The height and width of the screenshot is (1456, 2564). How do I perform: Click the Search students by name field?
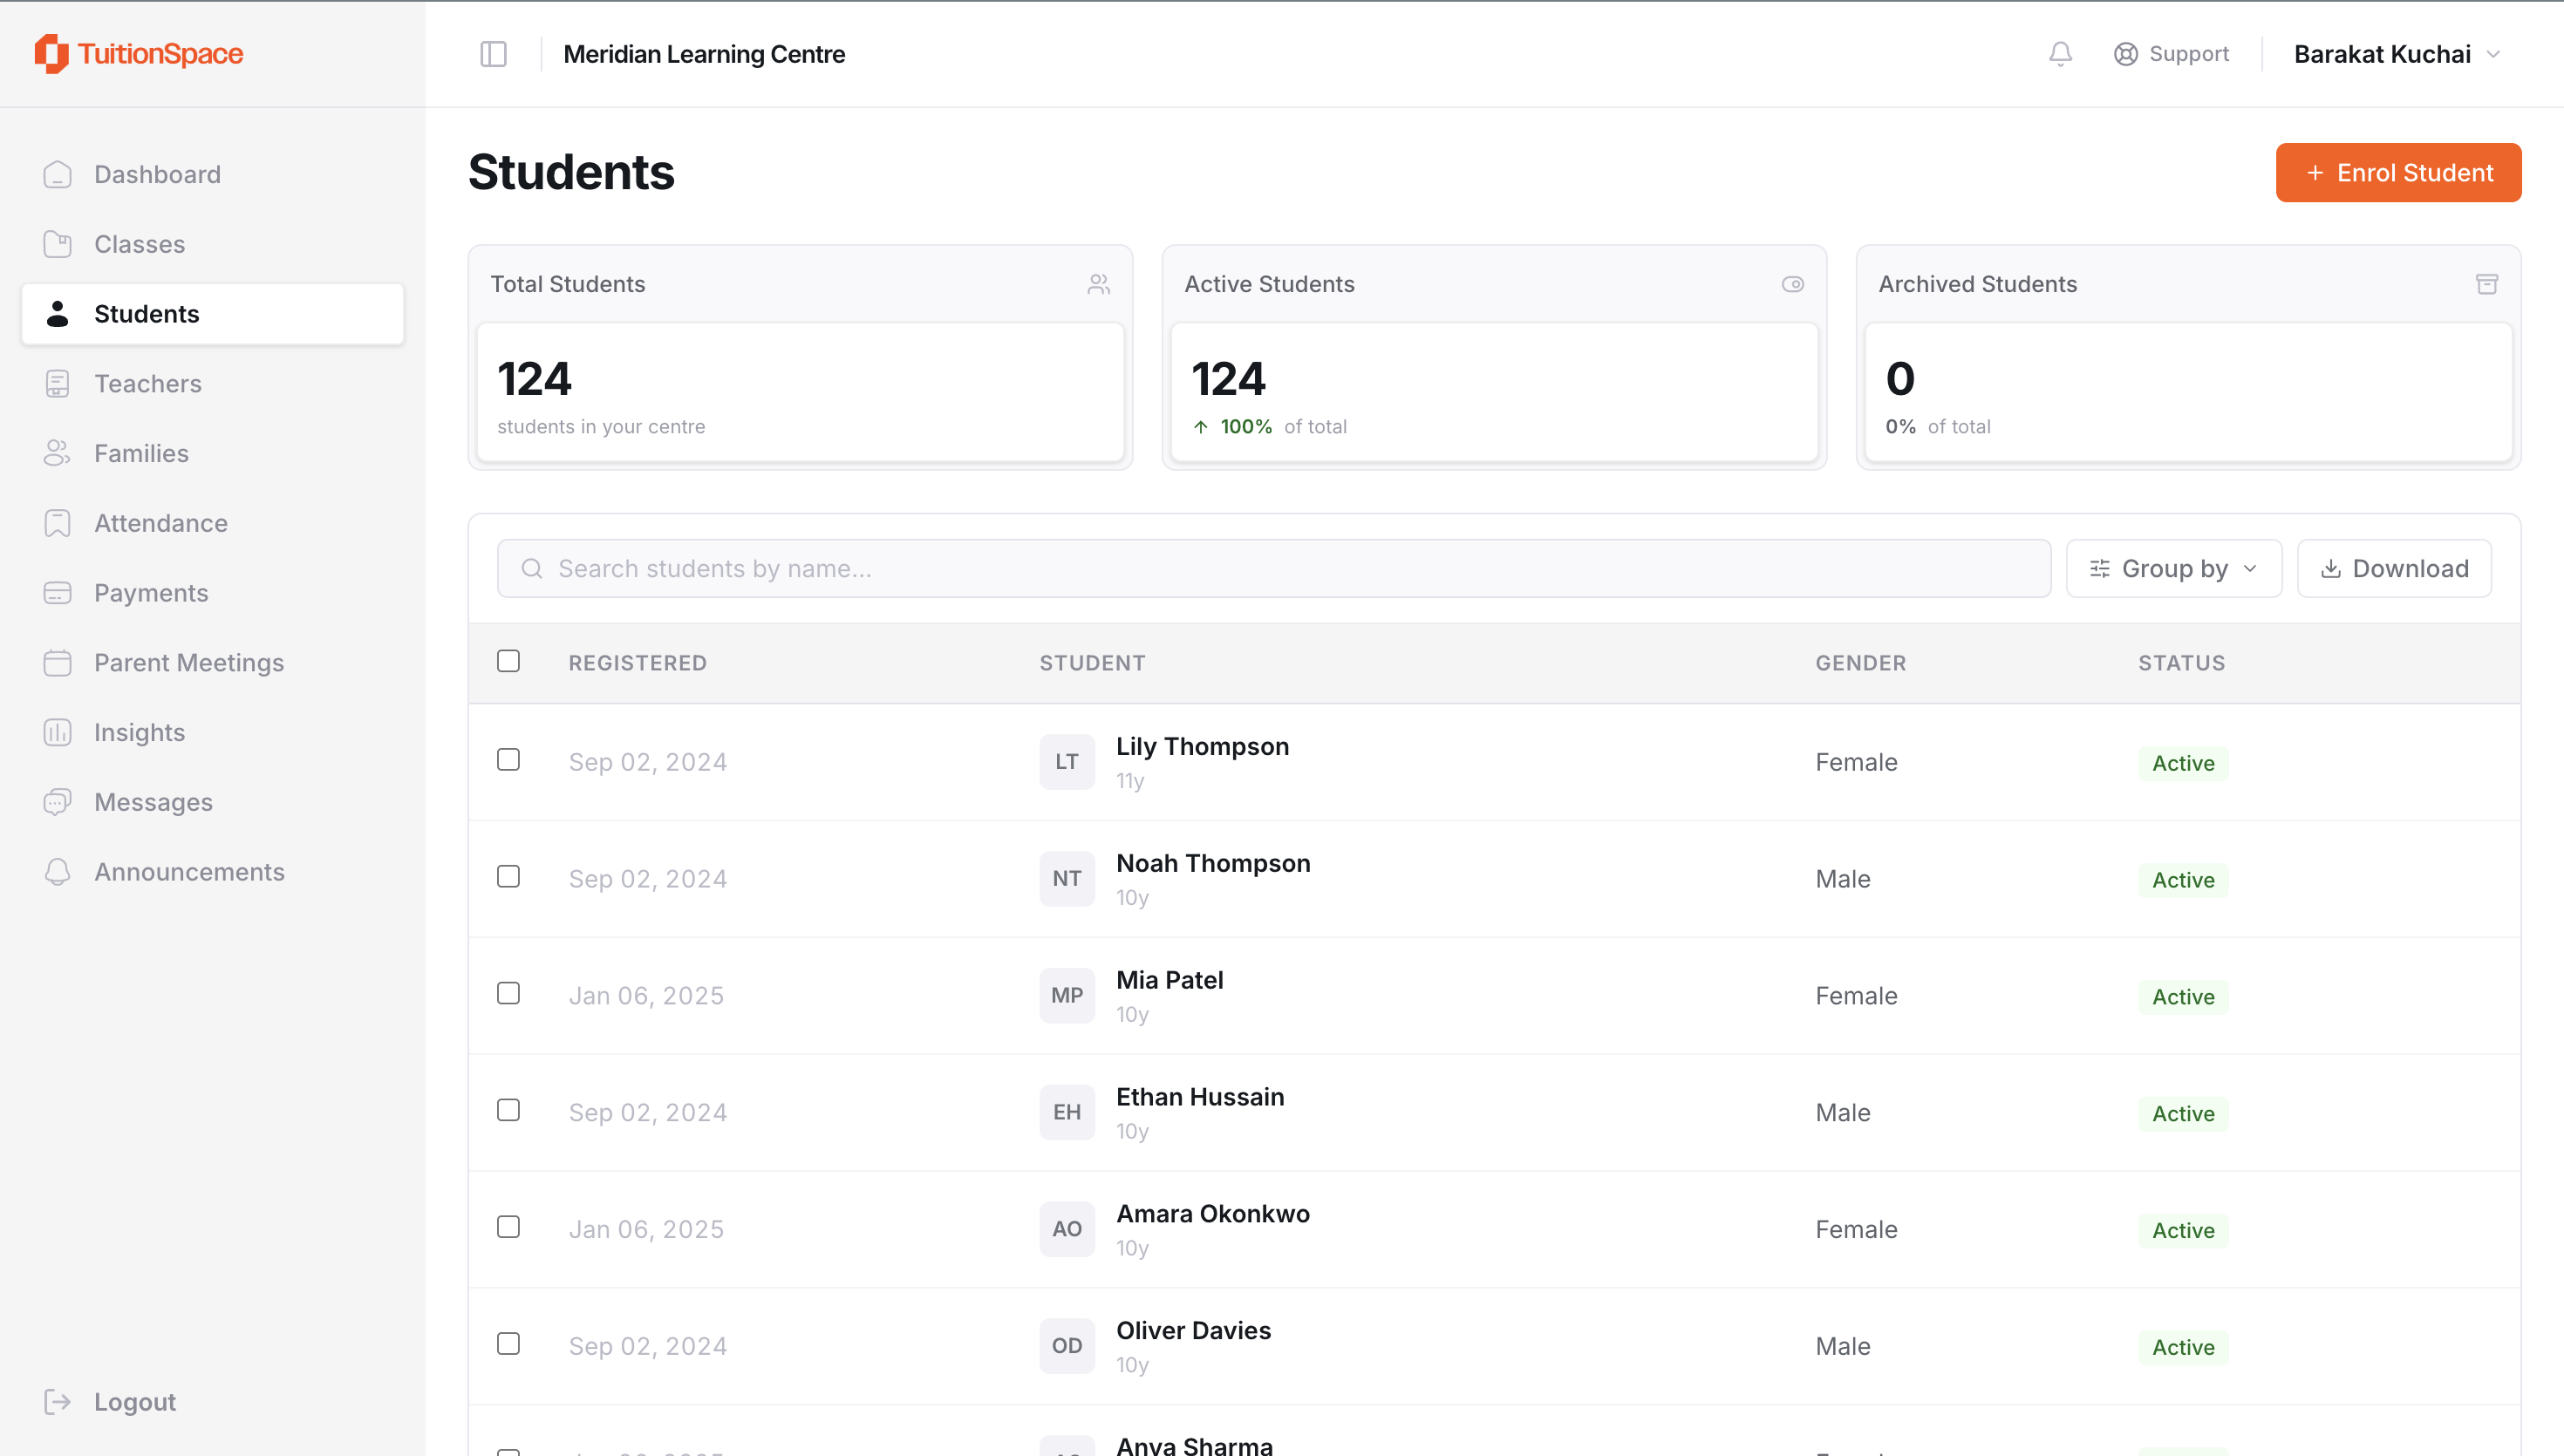(x=1274, y=569)
